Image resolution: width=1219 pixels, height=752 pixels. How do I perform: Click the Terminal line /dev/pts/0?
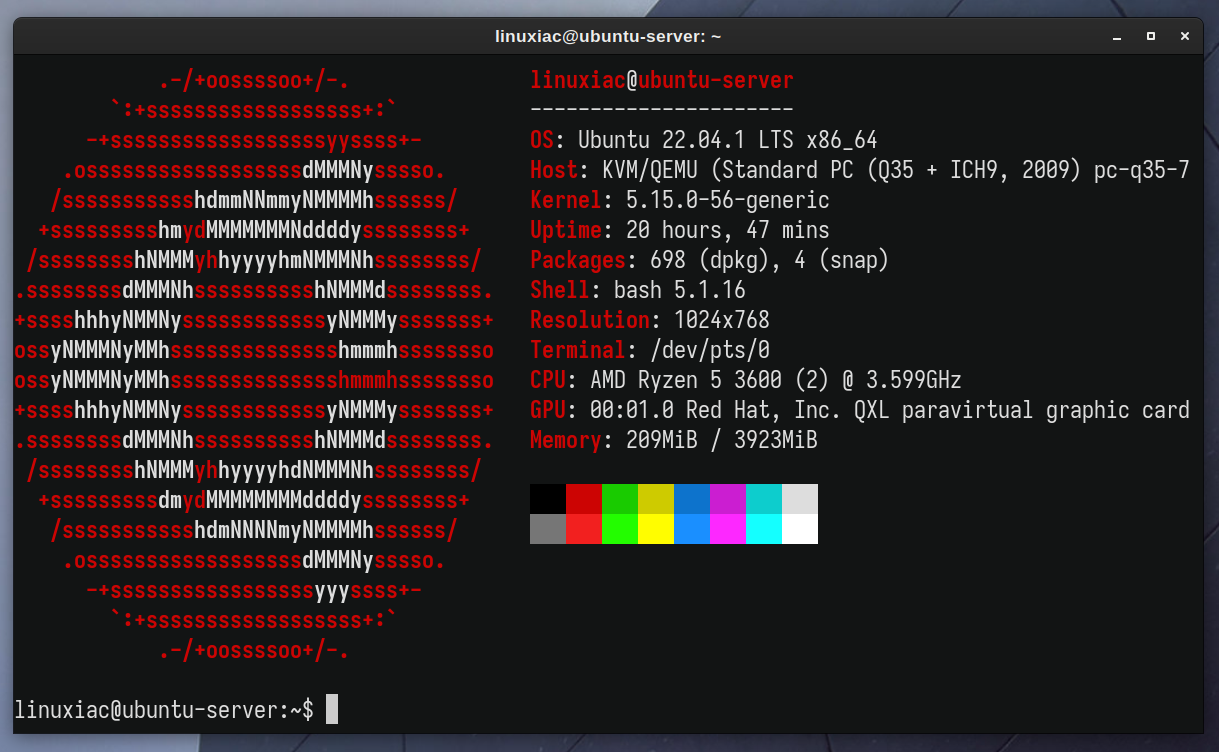[x=650, y=350]
